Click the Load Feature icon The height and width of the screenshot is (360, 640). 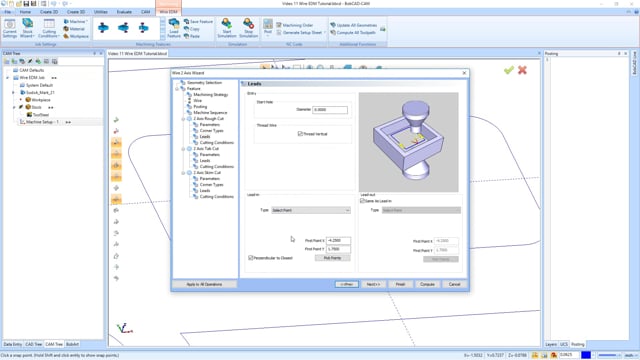[x=174, y=28]
